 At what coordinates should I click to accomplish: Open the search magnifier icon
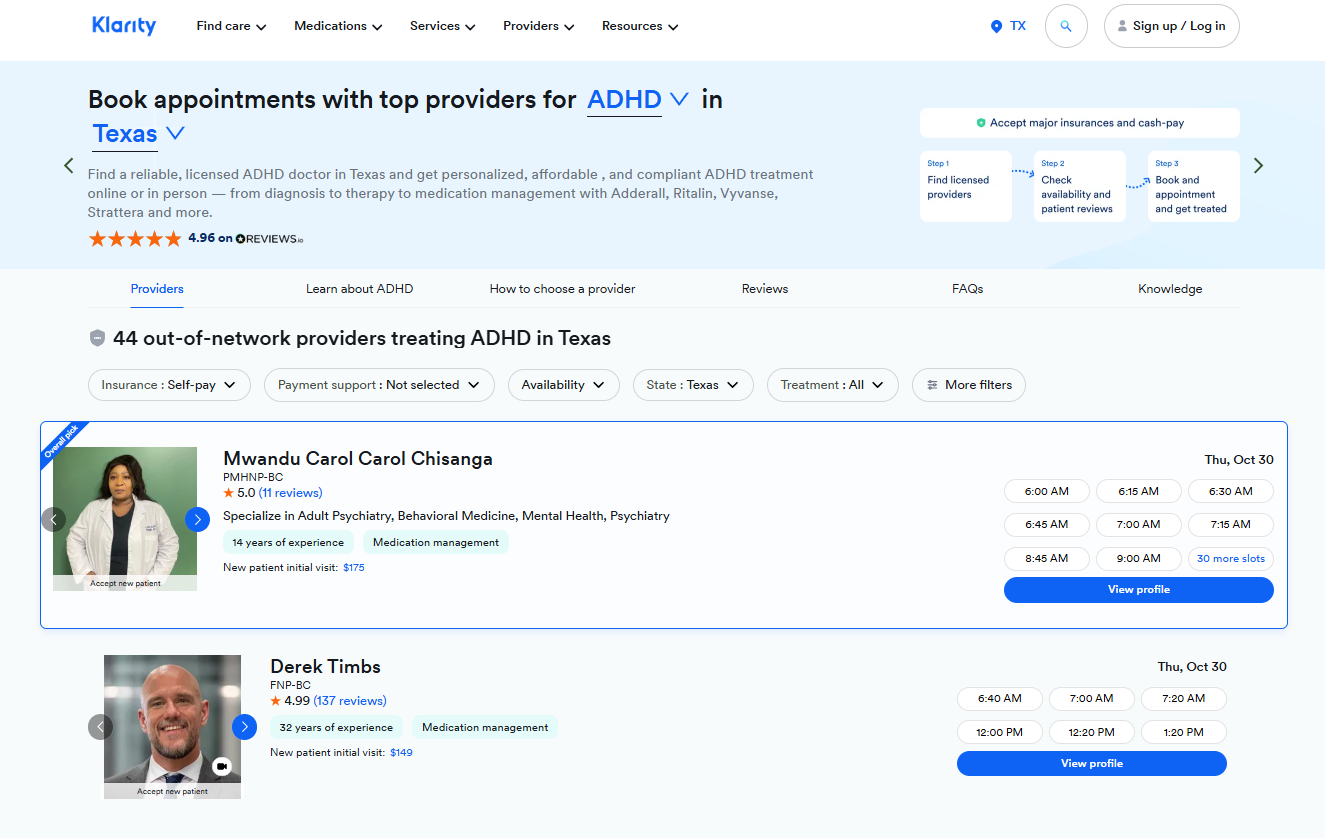pos(1066,26)
